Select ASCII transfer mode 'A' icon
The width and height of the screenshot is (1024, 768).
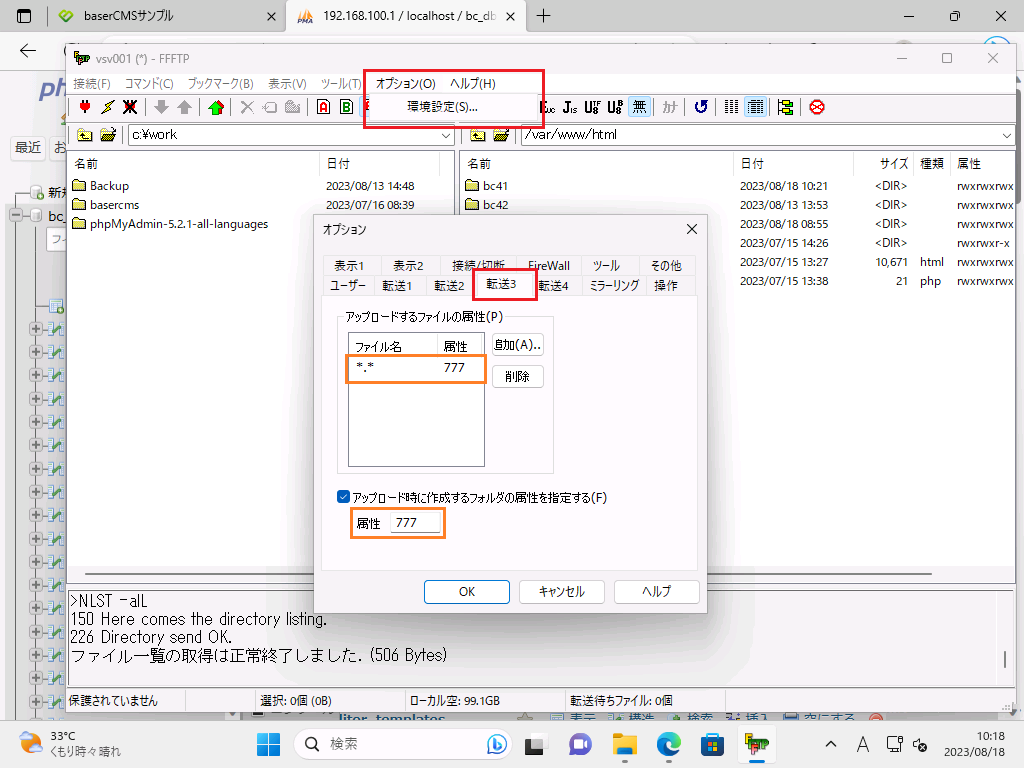click(323, 107)
